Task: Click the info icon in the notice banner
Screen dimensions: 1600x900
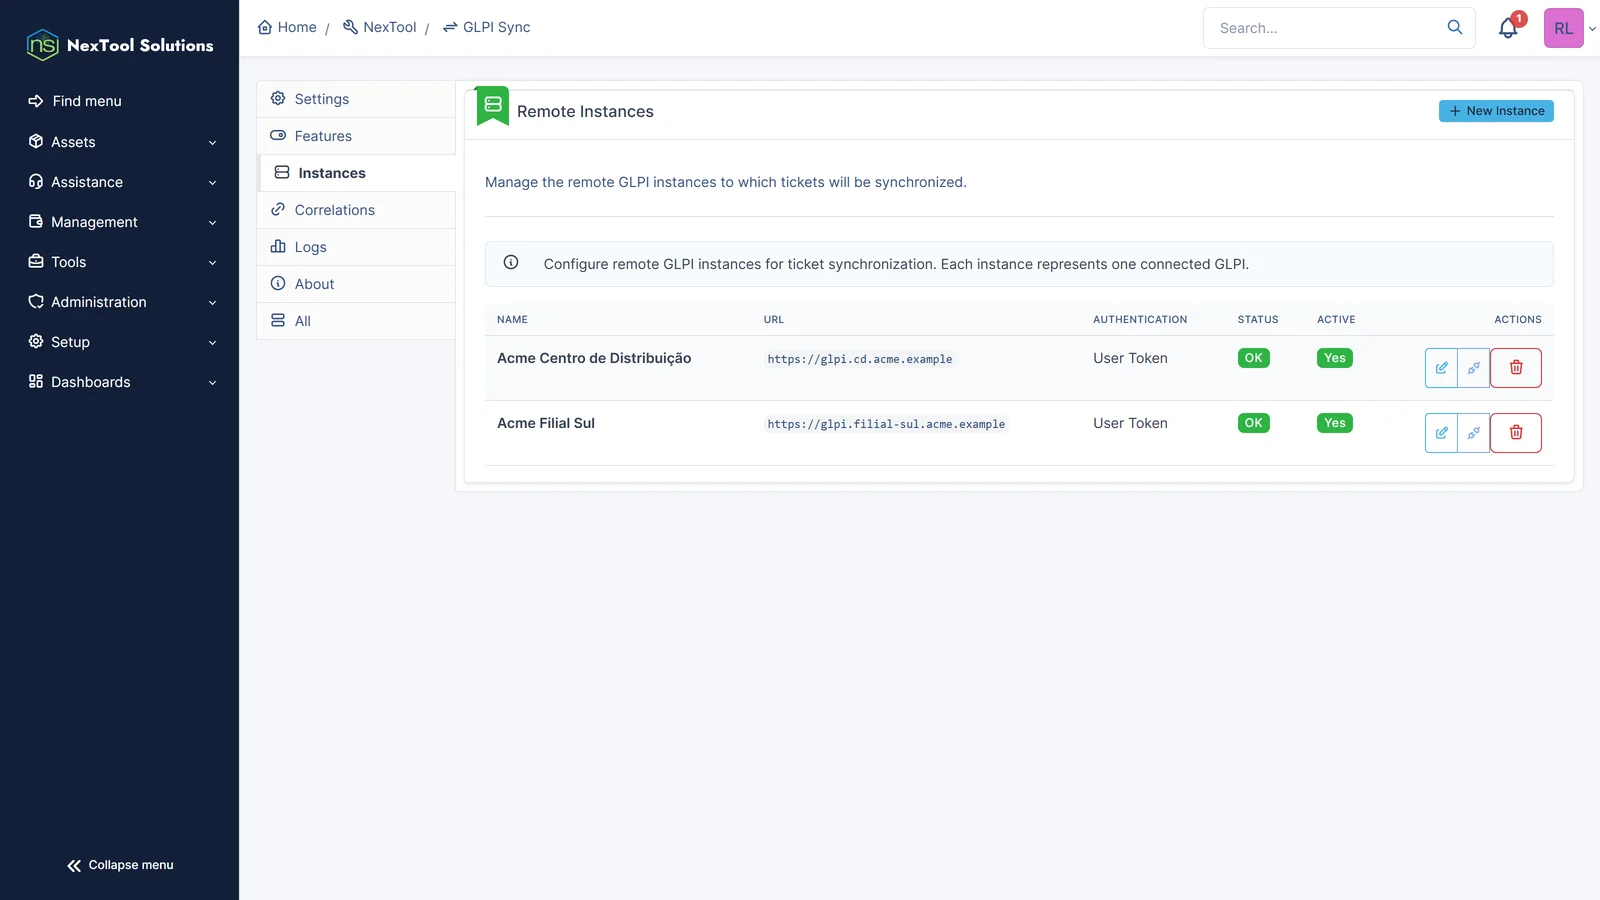Action: [511, 263]
